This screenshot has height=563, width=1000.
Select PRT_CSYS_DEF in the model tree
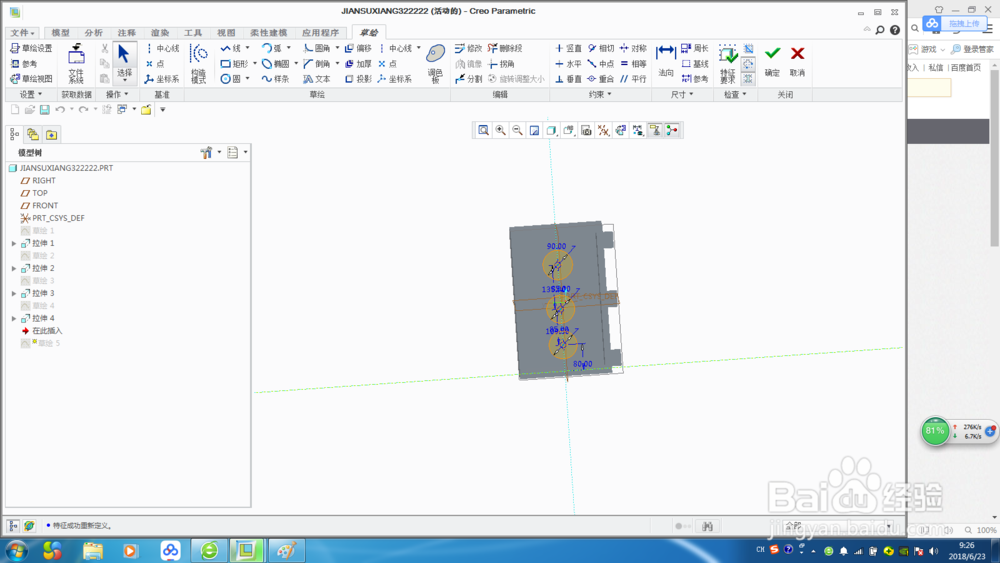click(52, 218)
